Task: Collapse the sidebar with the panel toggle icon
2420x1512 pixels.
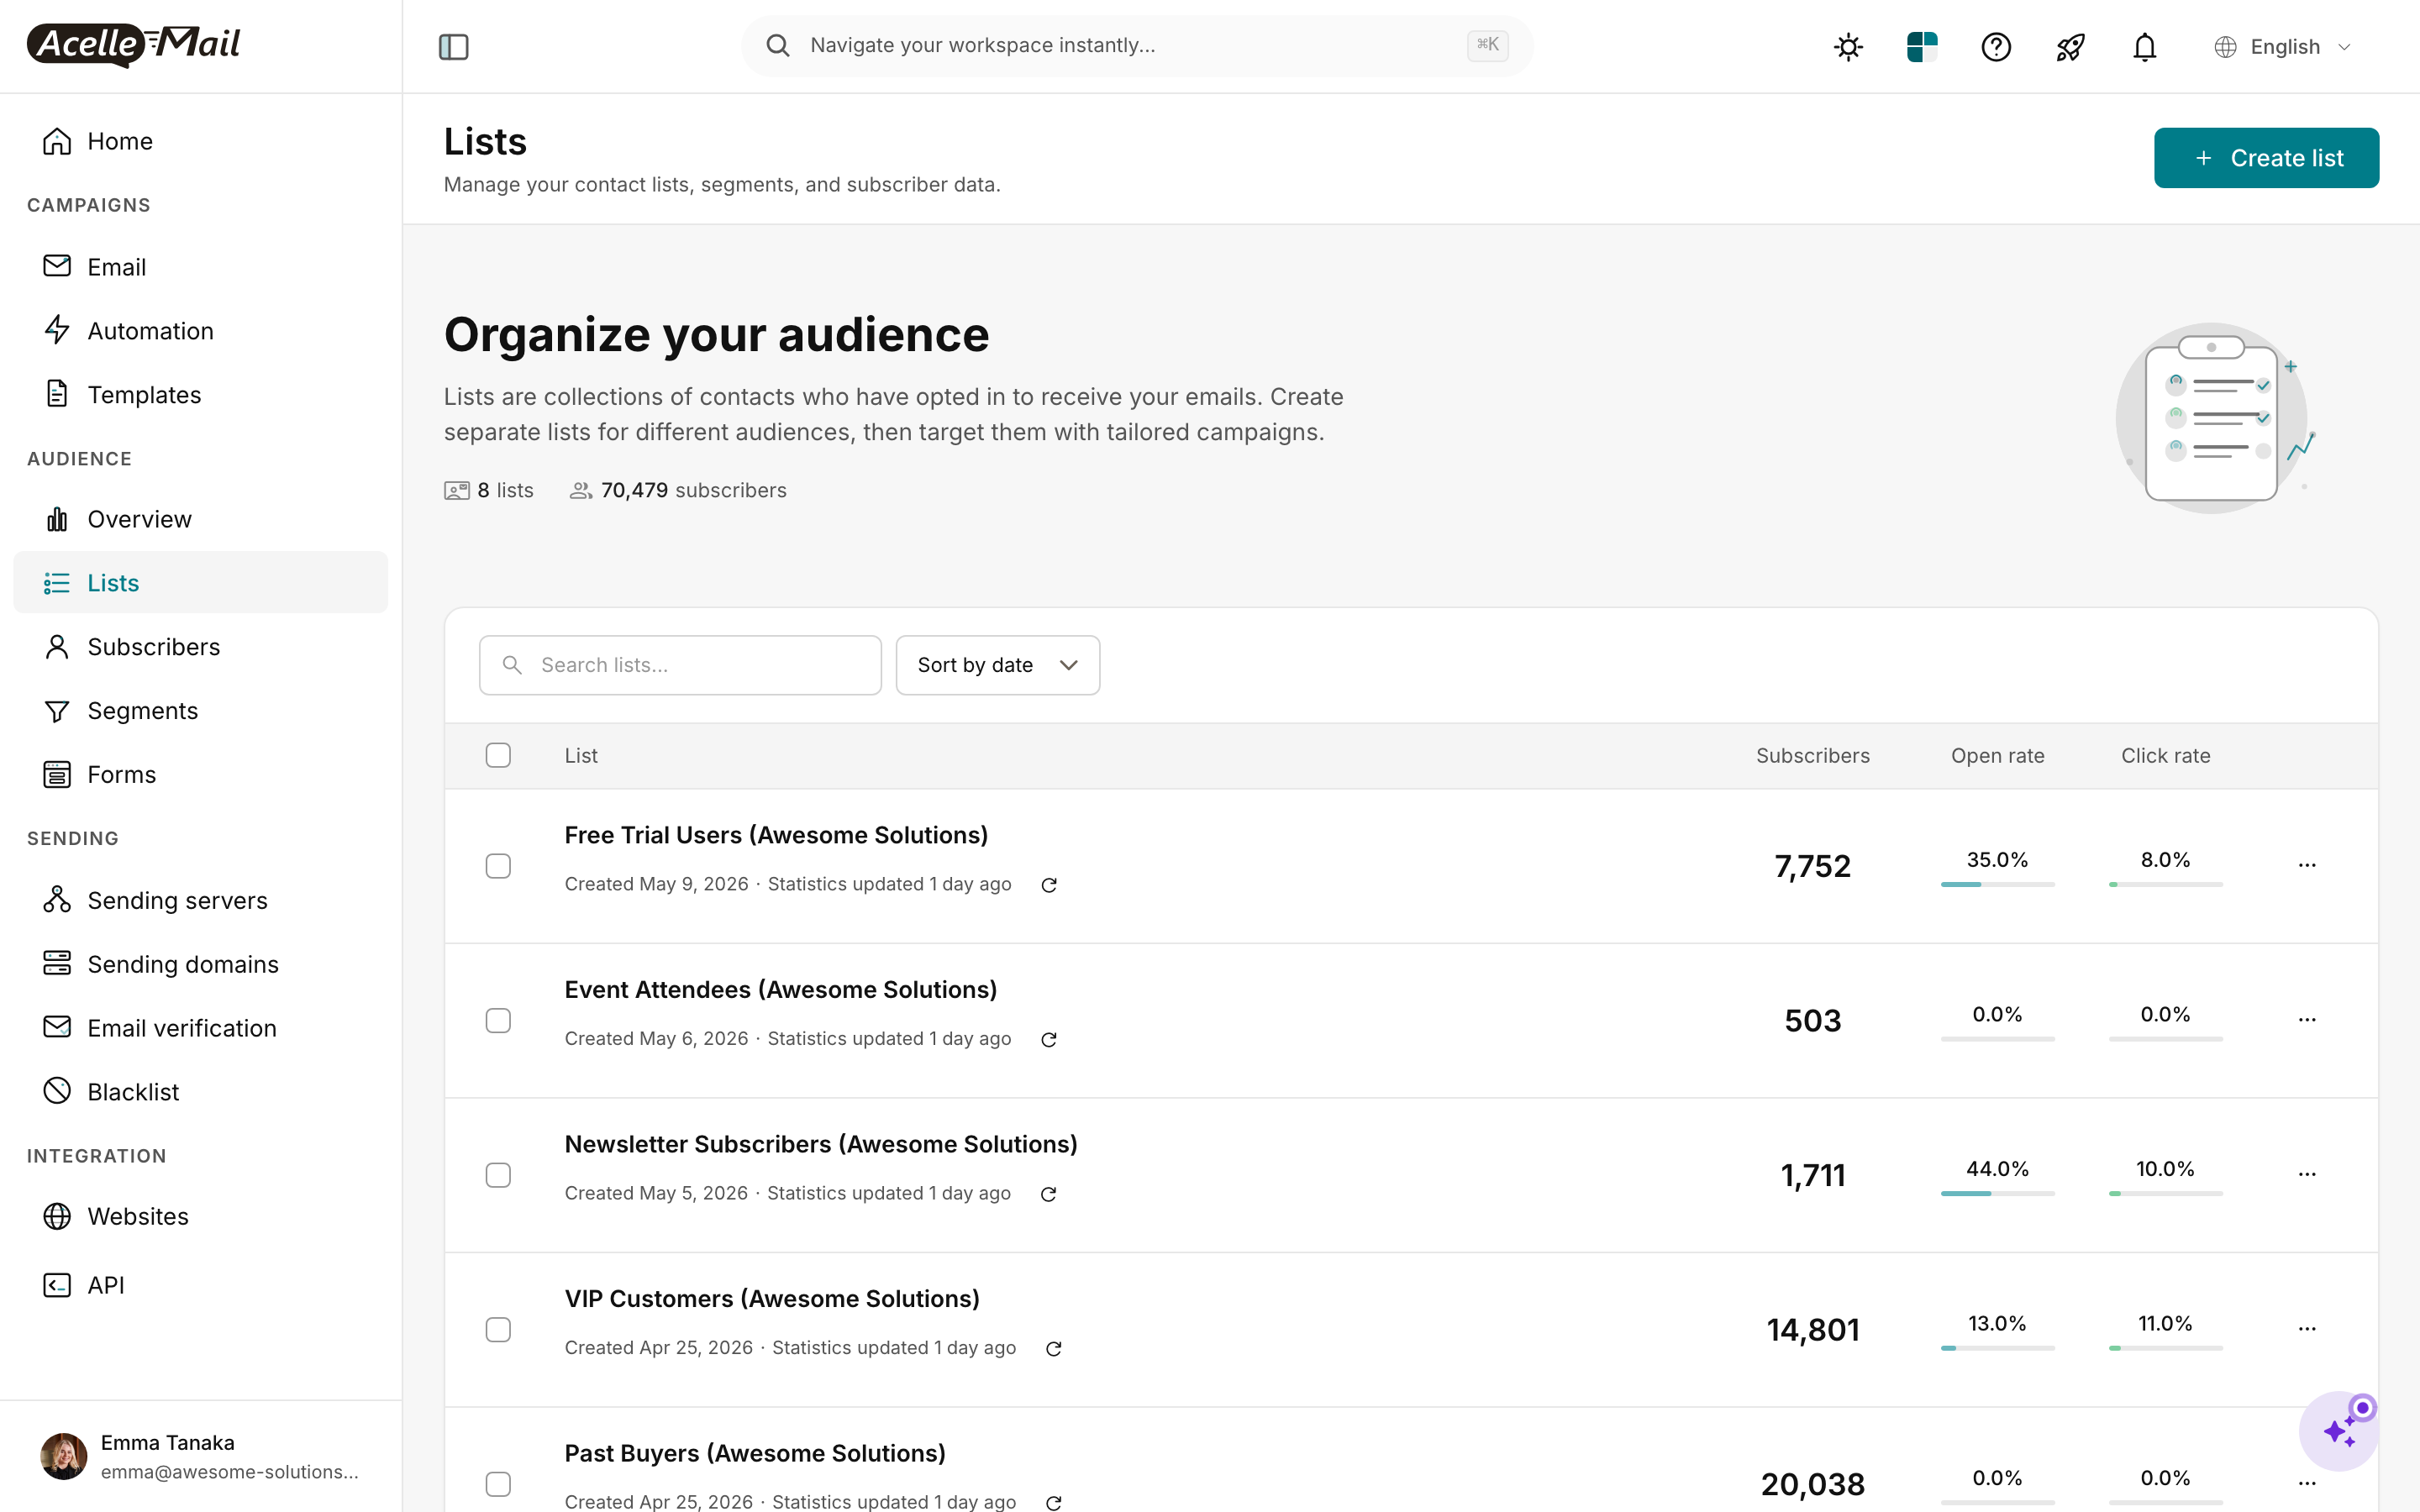Action: tap(454, 46)
